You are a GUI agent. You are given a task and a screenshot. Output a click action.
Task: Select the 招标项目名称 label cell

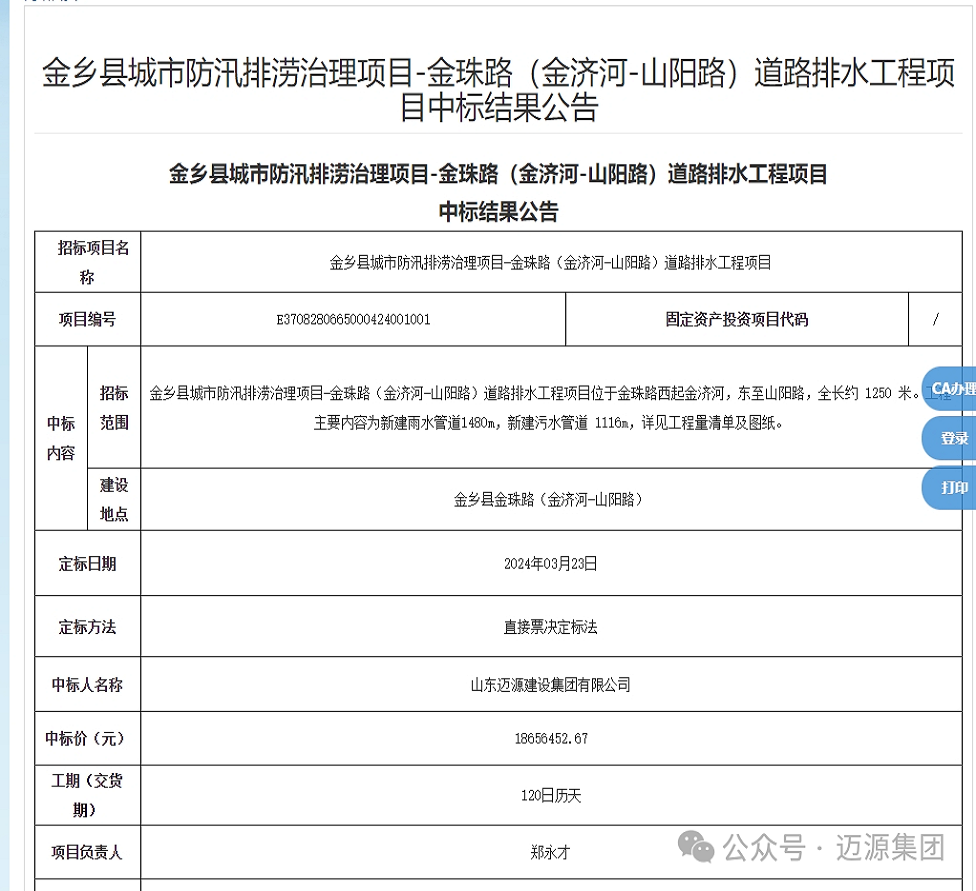(88, 262)
